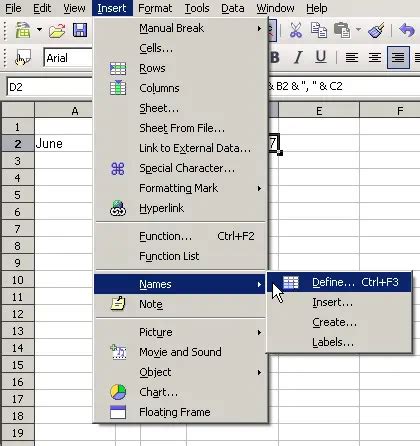Click the Special Character icon
This screenshot has height=446, width=420.
(118, 169)
